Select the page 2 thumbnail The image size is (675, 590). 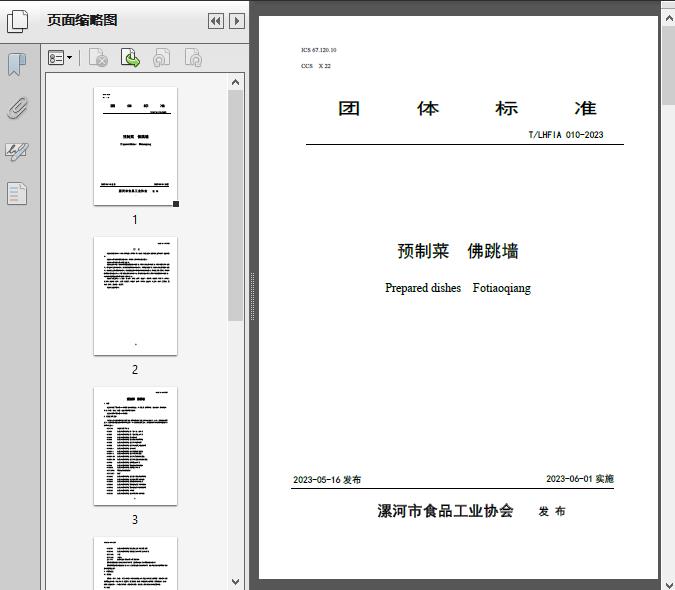135,296
